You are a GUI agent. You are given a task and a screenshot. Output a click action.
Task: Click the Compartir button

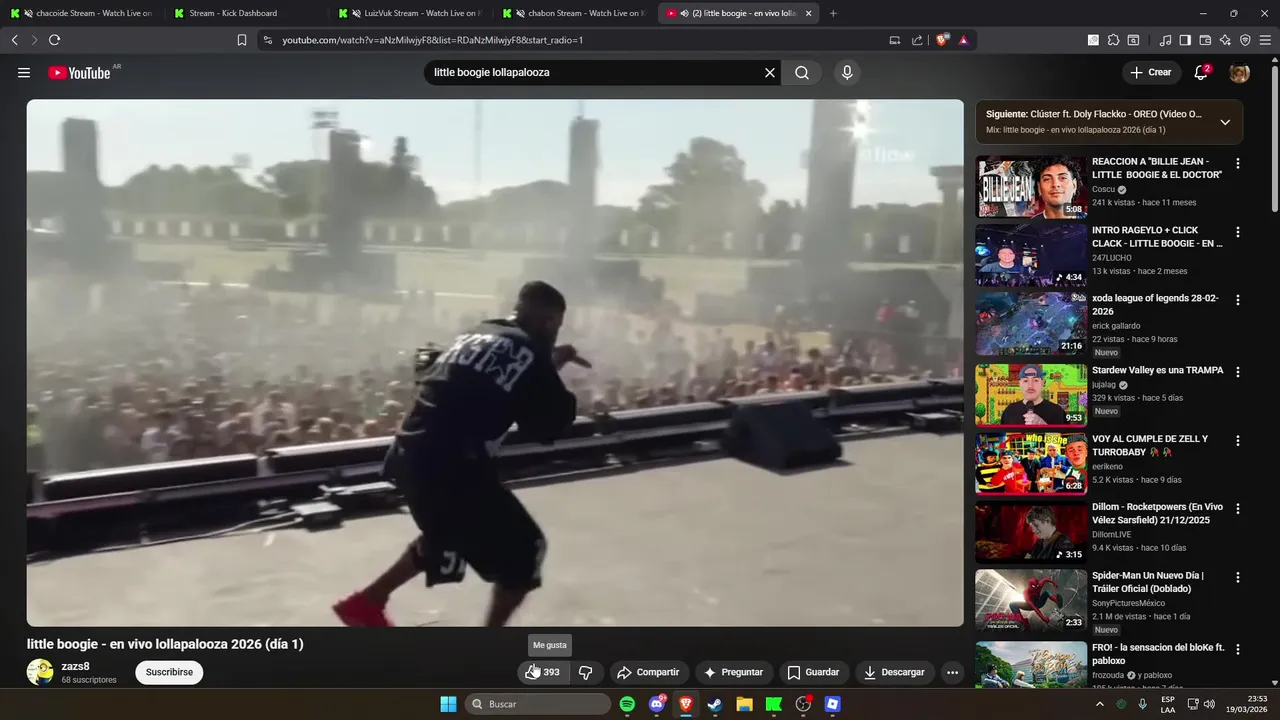pyautogui.click(x=648, y=672)
